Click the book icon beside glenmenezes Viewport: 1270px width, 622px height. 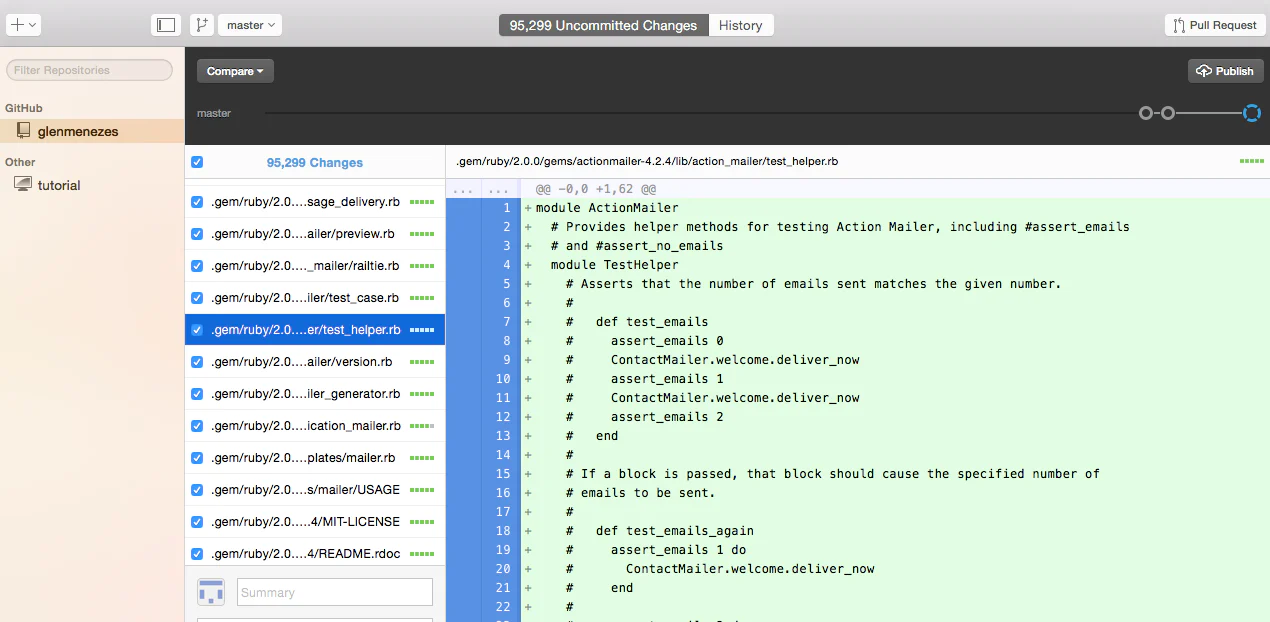tap(23, 131)
